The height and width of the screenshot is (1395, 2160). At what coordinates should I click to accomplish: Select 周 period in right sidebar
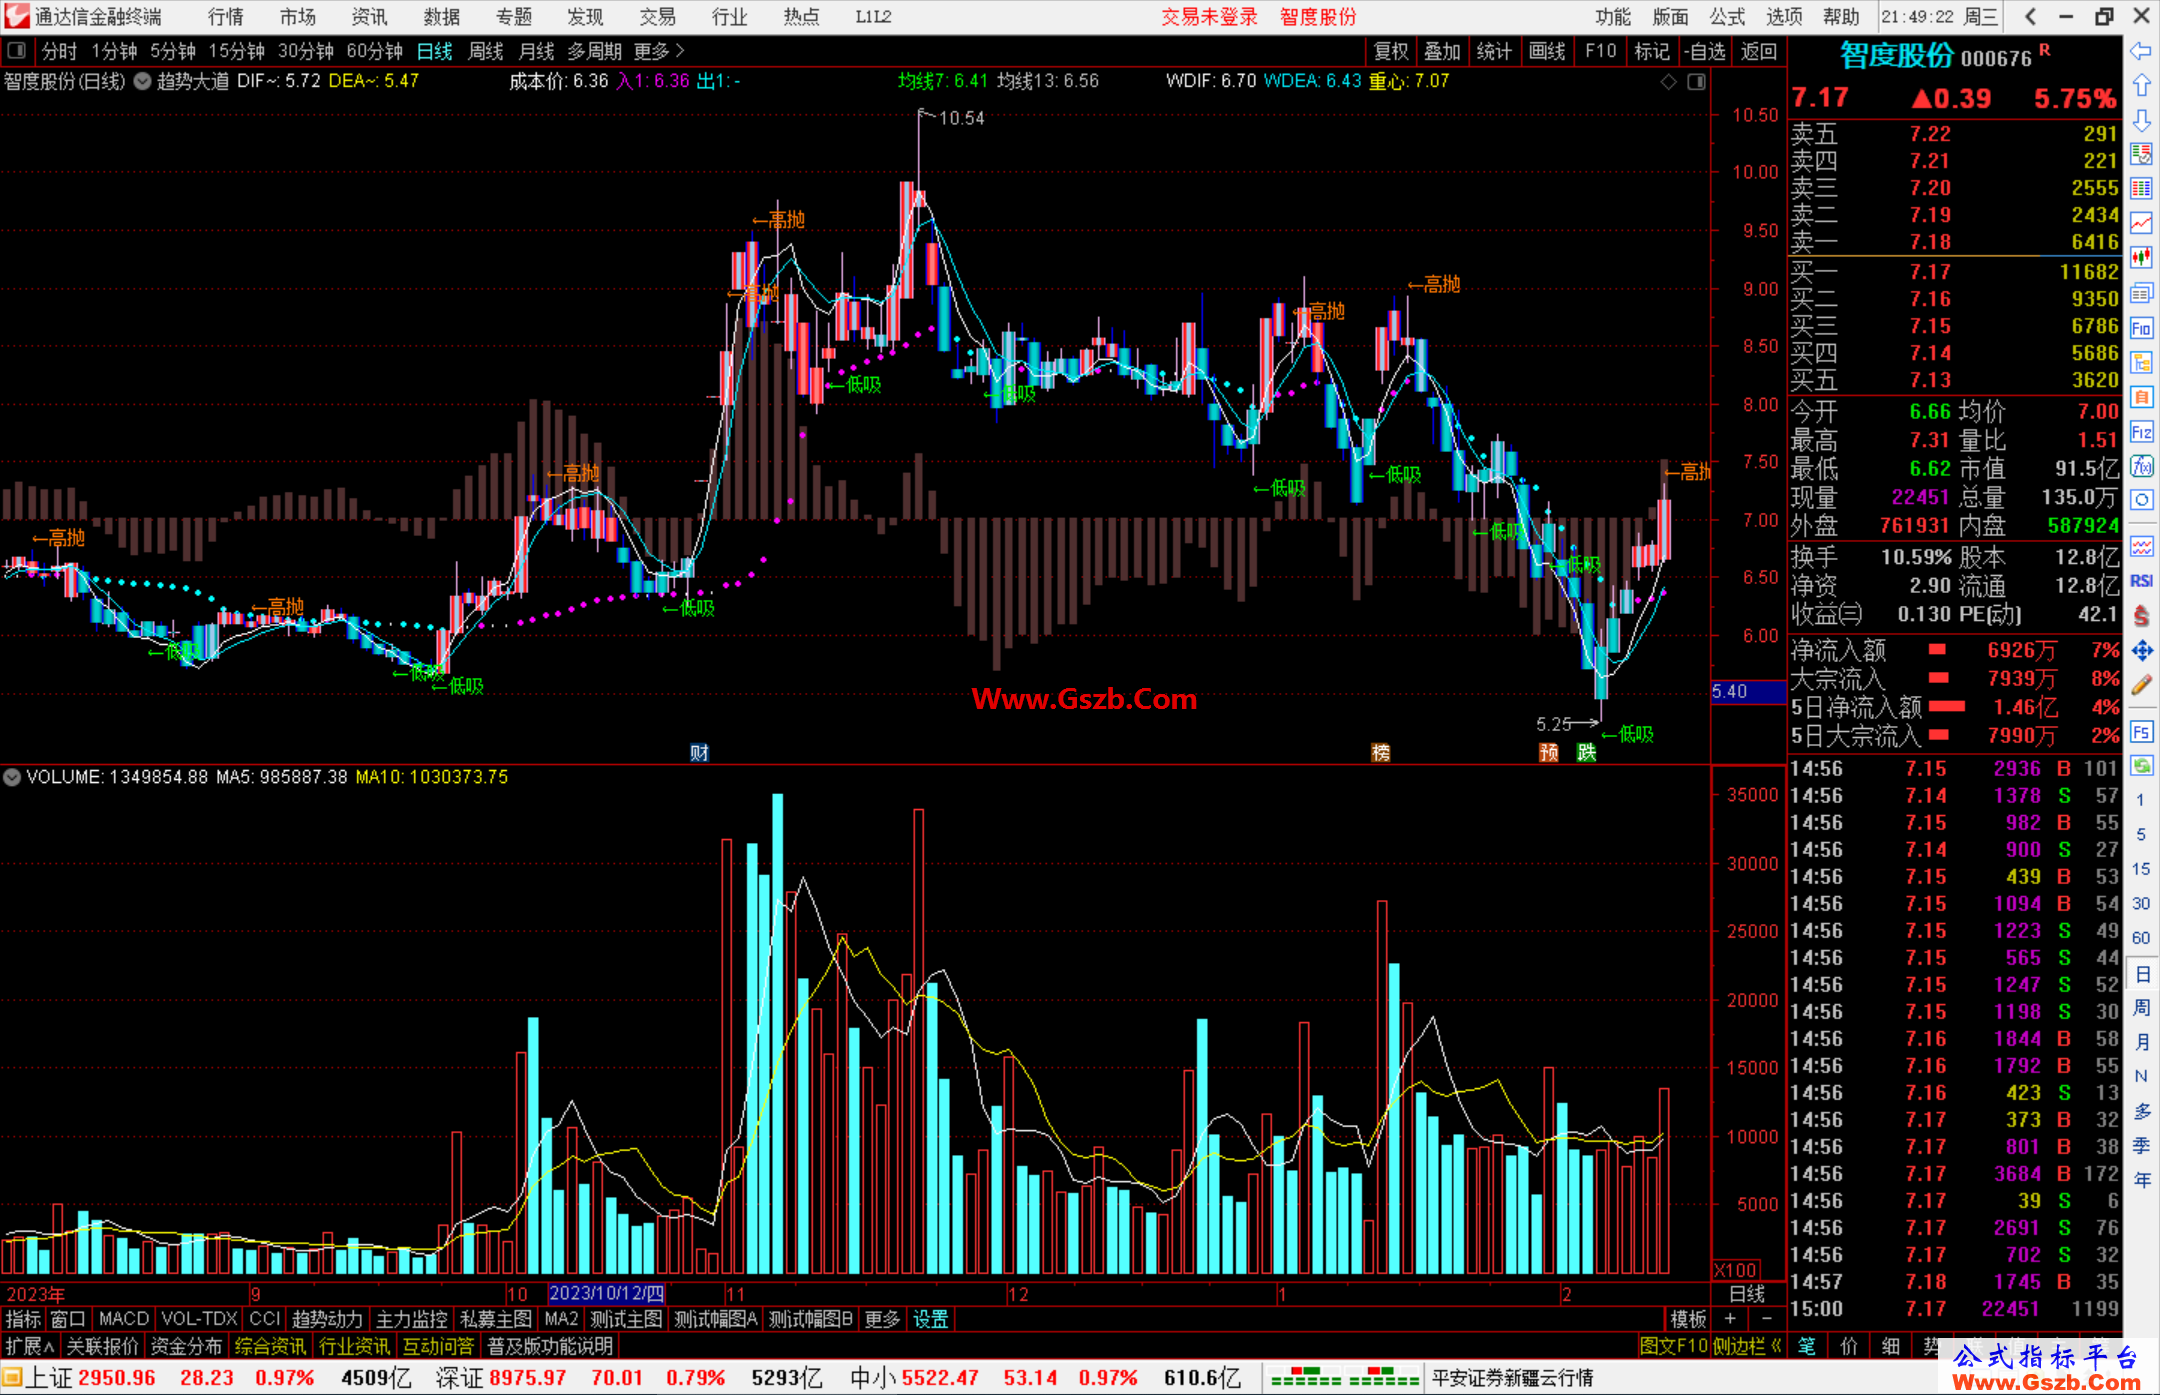(x=2141, y=1007)
